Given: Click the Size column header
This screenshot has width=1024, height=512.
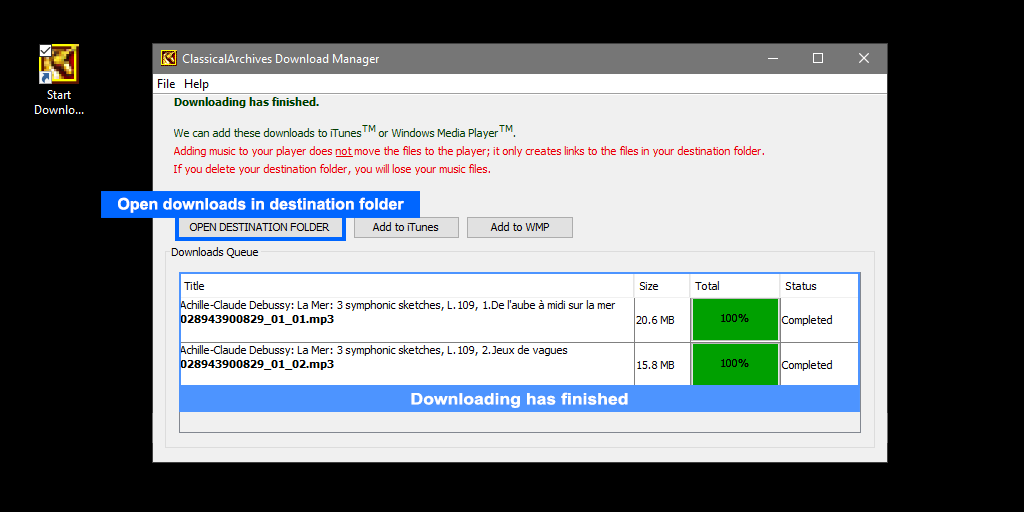Looking at the screenshot, I should point(661,286).
